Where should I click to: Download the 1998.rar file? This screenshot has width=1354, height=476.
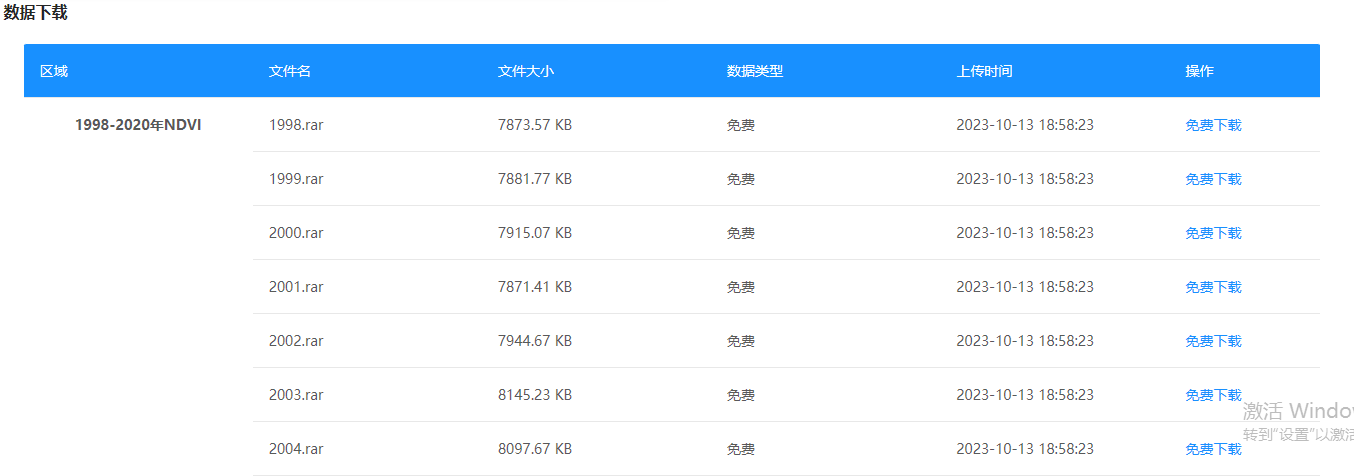1213,125
